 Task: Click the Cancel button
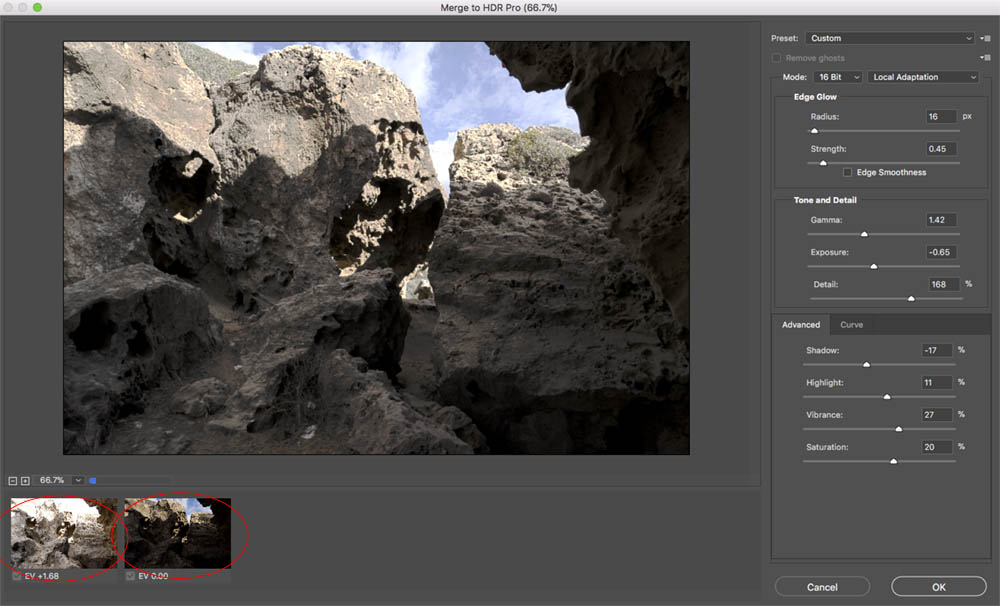(822, 586)
